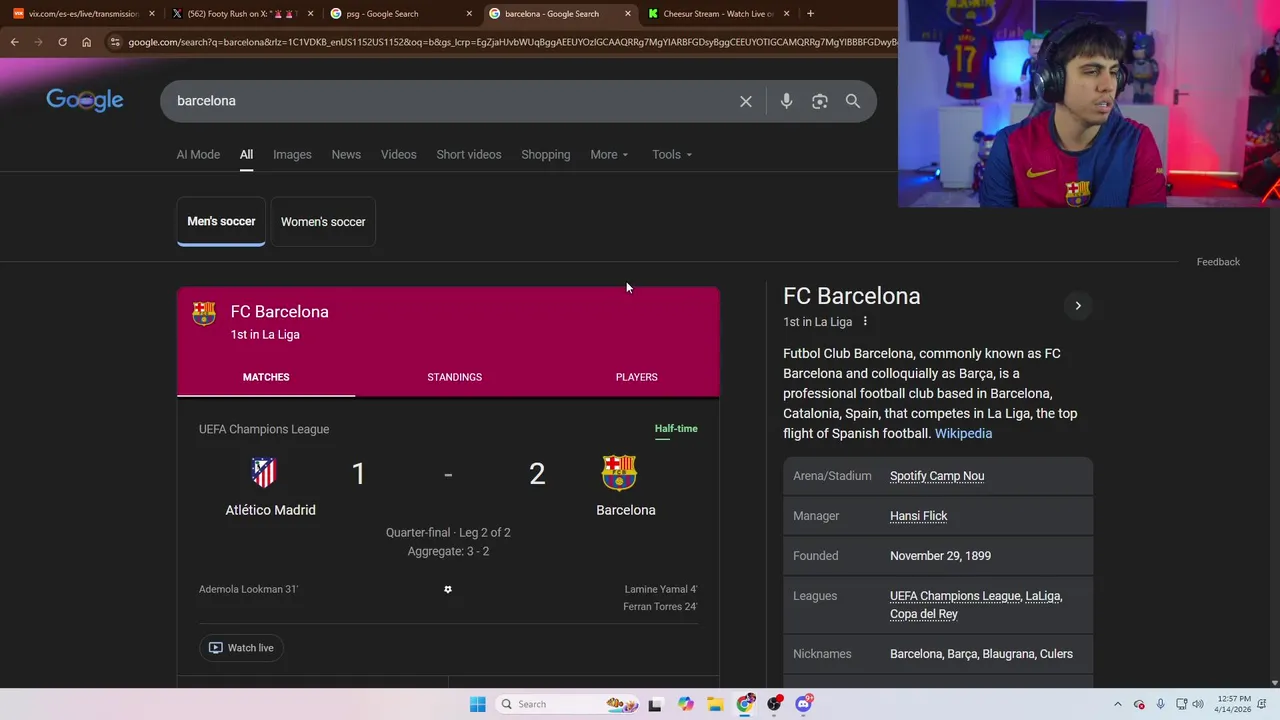Click the UEFA Champions League match heading
The width and height of the screenshot is (1280, 720).
pos(264,429)
